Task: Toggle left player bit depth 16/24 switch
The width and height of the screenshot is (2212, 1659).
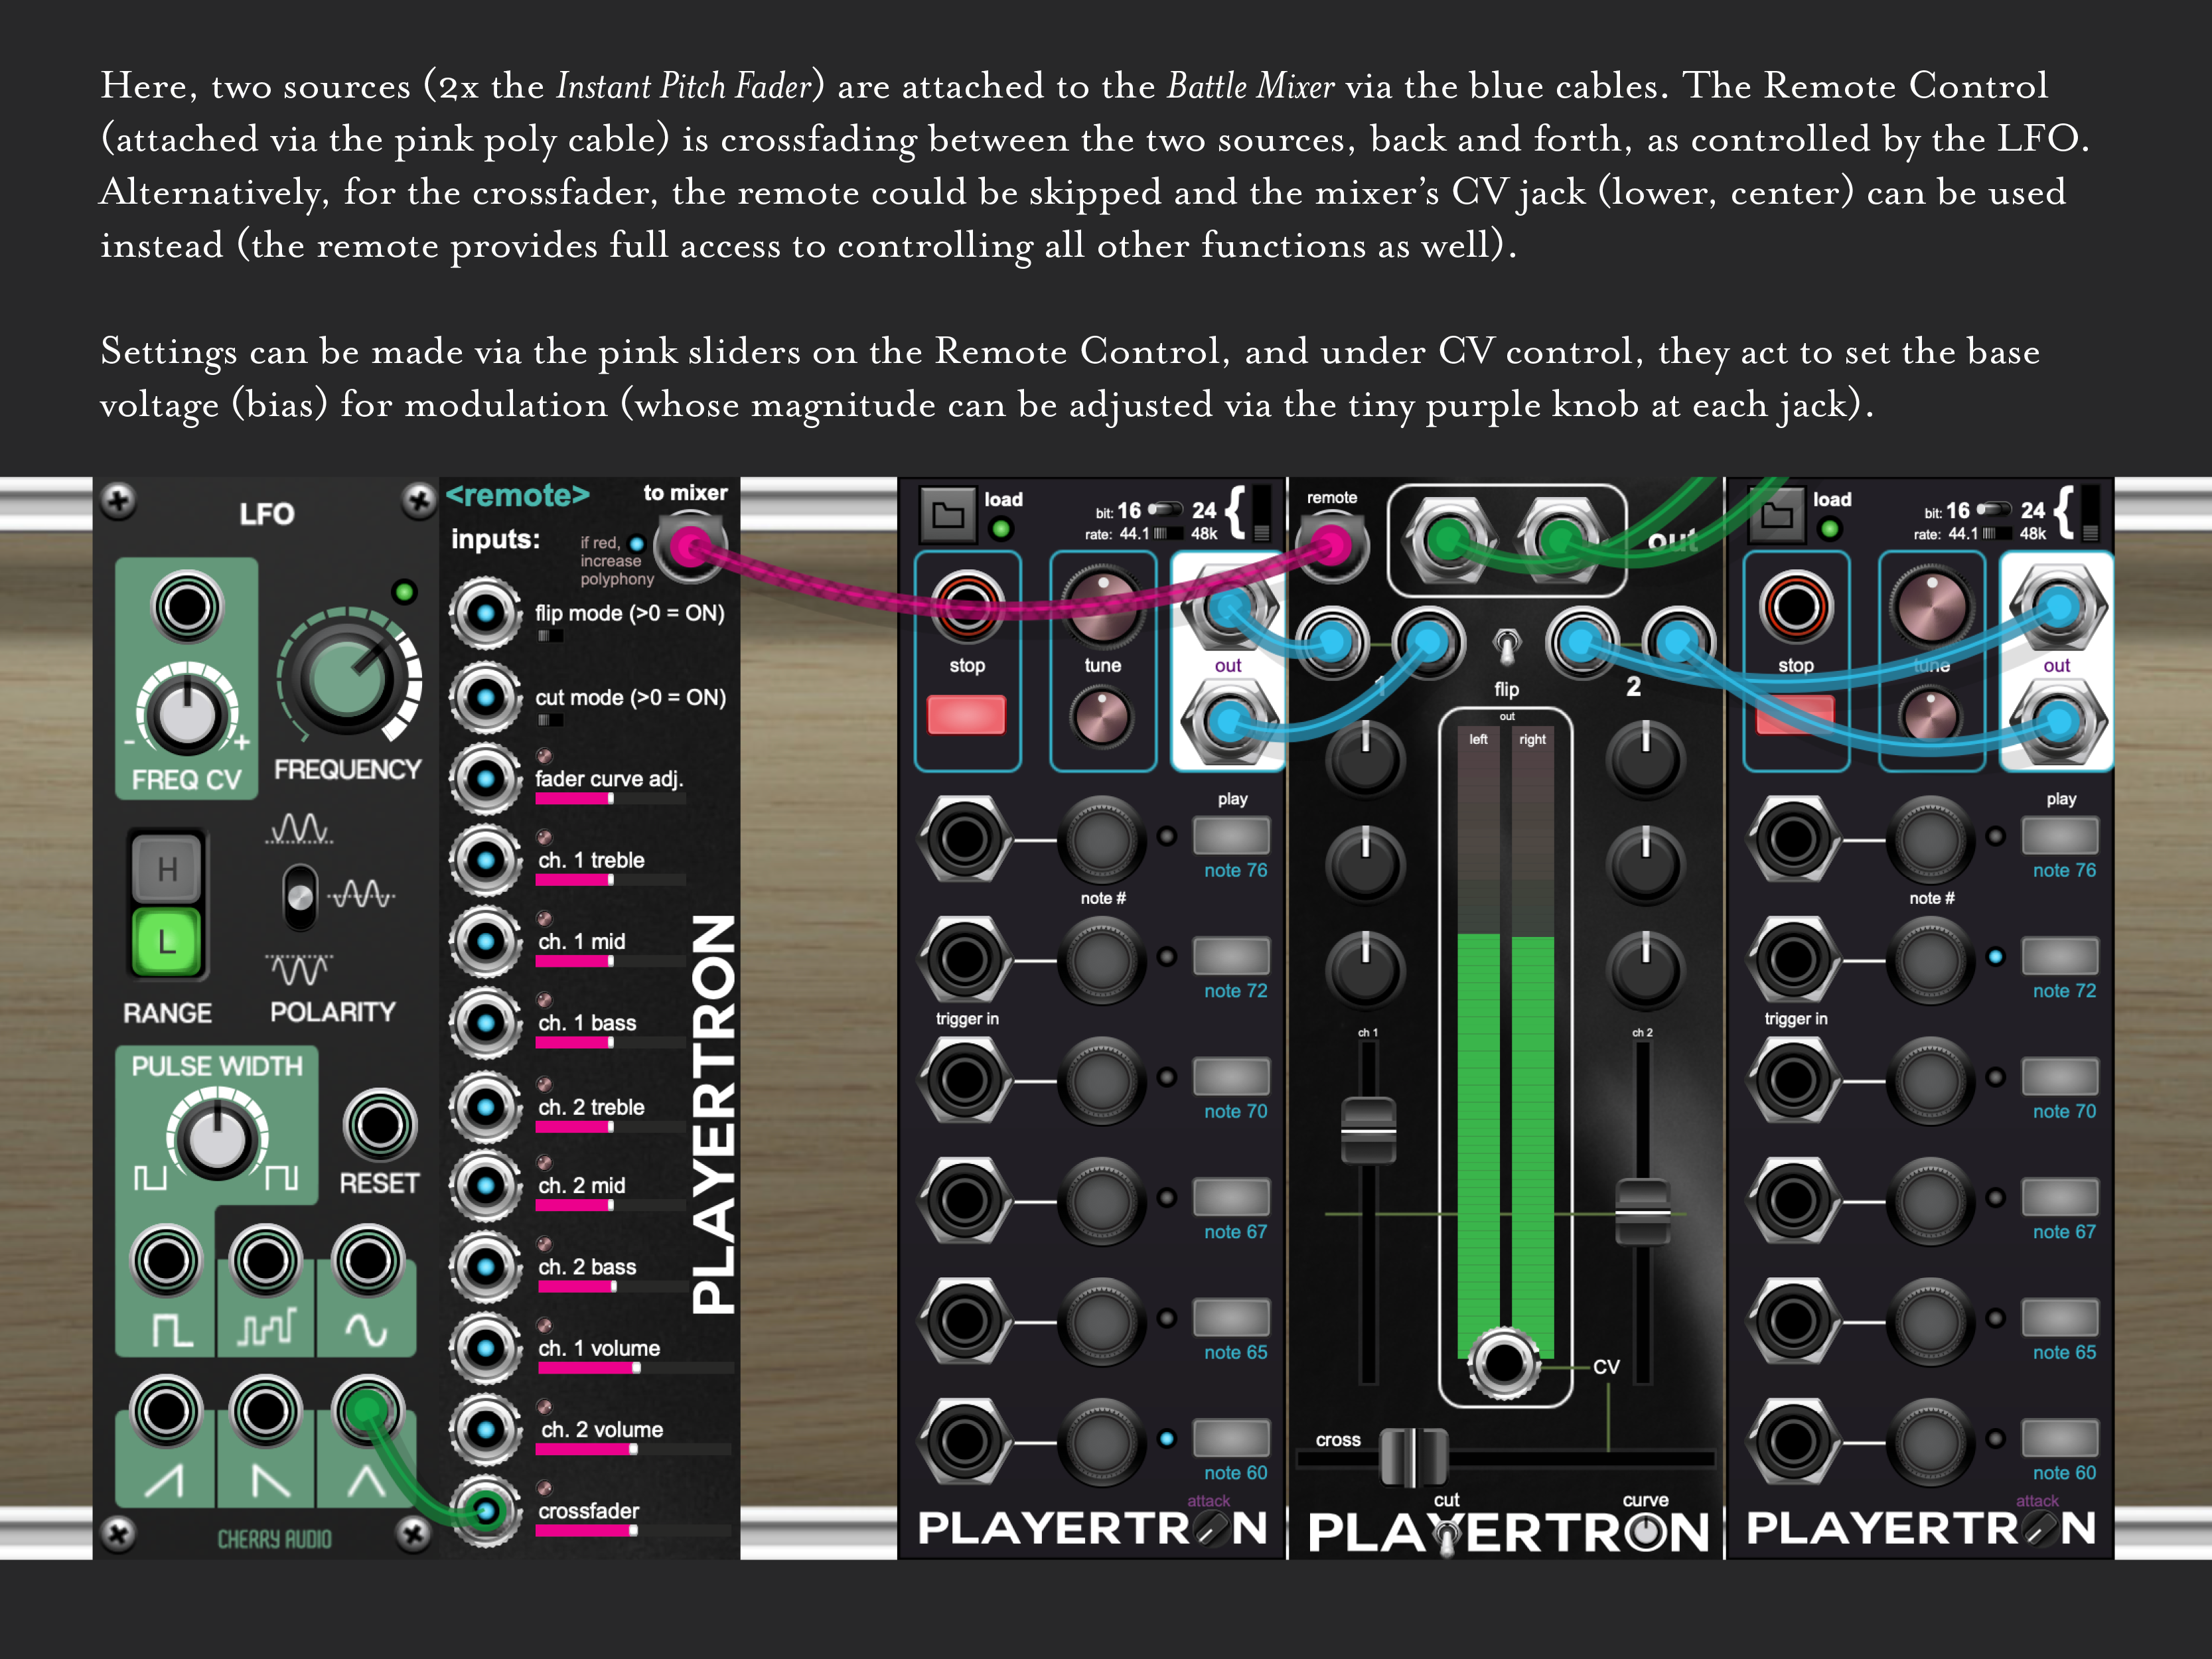Action: coord(1164,510)
